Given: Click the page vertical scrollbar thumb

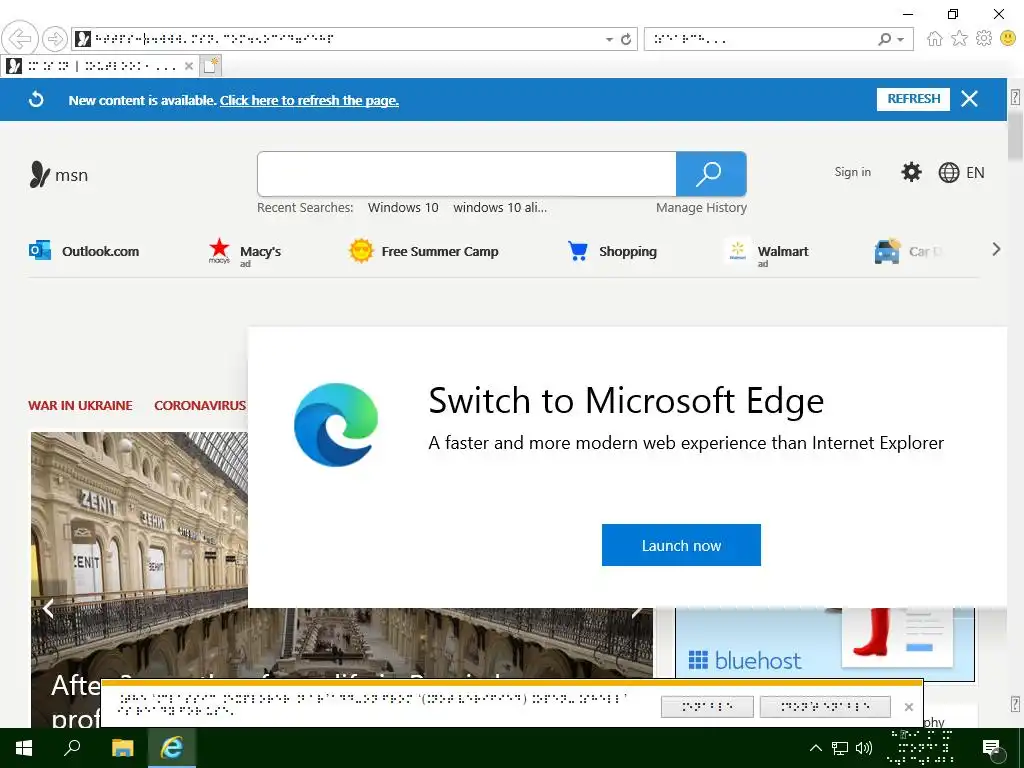Looking at the screenshot, I should 1015,135.
